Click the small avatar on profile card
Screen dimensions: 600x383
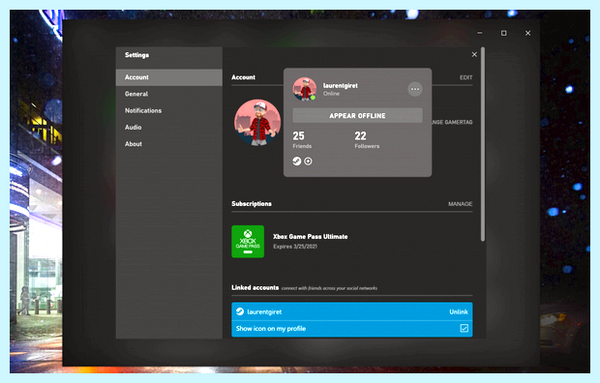tap(305, 89)
